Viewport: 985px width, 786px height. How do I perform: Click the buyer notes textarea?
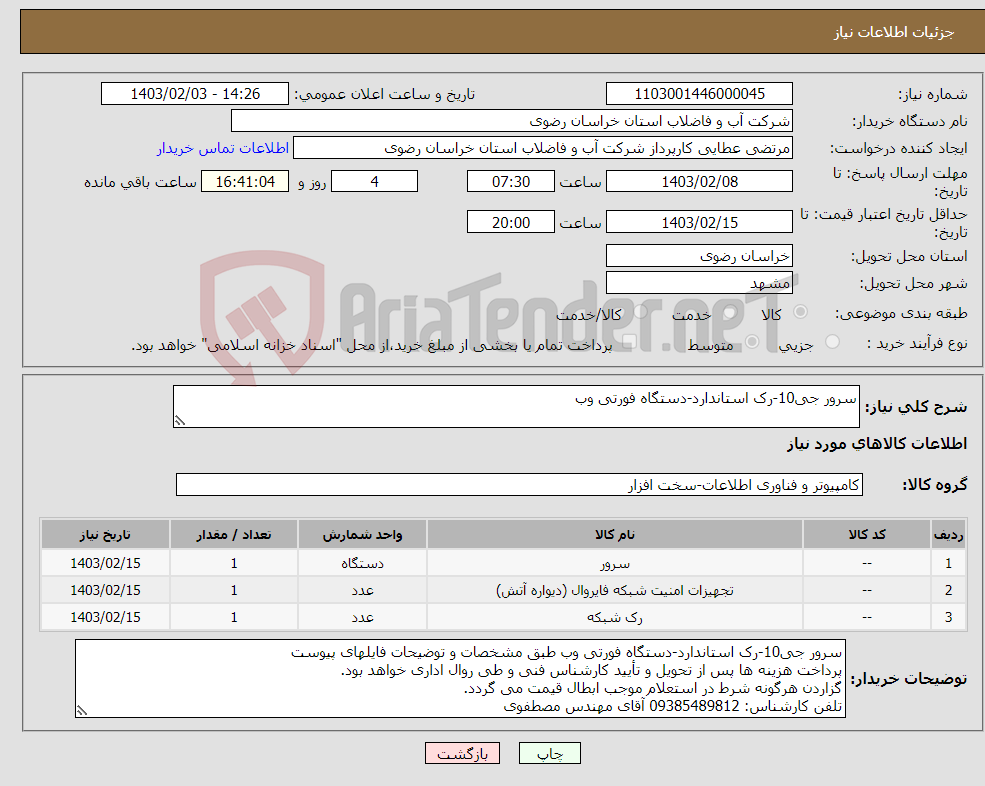click(x=460, y=679)
